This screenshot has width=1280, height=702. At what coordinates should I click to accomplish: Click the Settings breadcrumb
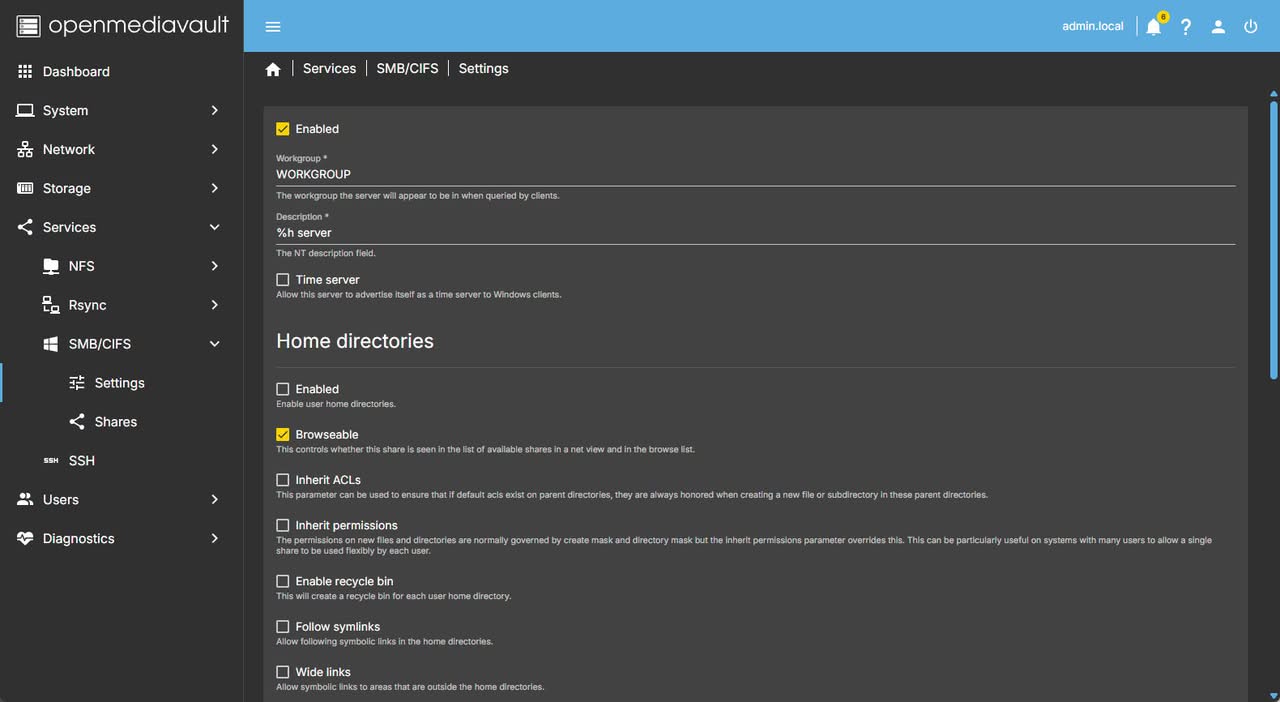pos(484,69)
